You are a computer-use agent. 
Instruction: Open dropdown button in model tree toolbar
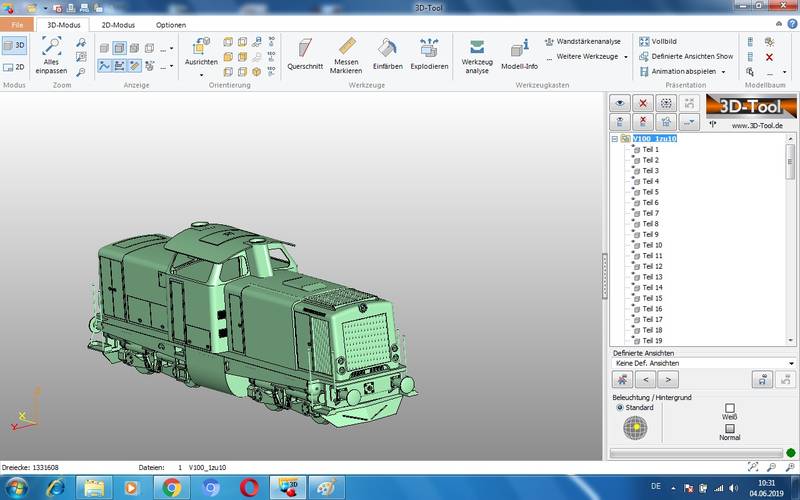point(689,122)
